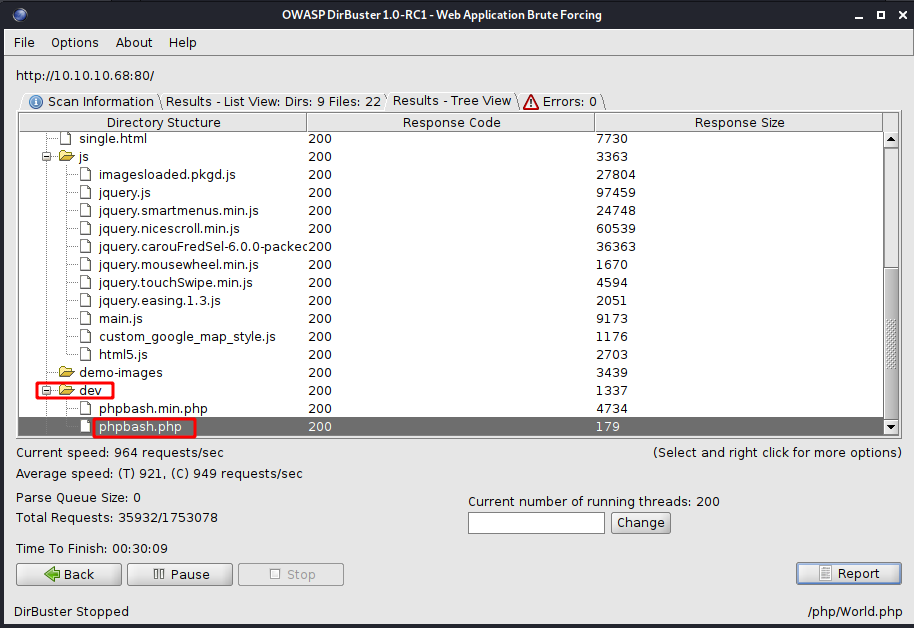The width and height of the screenshot is (914, 628).
Task: Click the jquery.js file icon
Action: click(x=86, y=192)
